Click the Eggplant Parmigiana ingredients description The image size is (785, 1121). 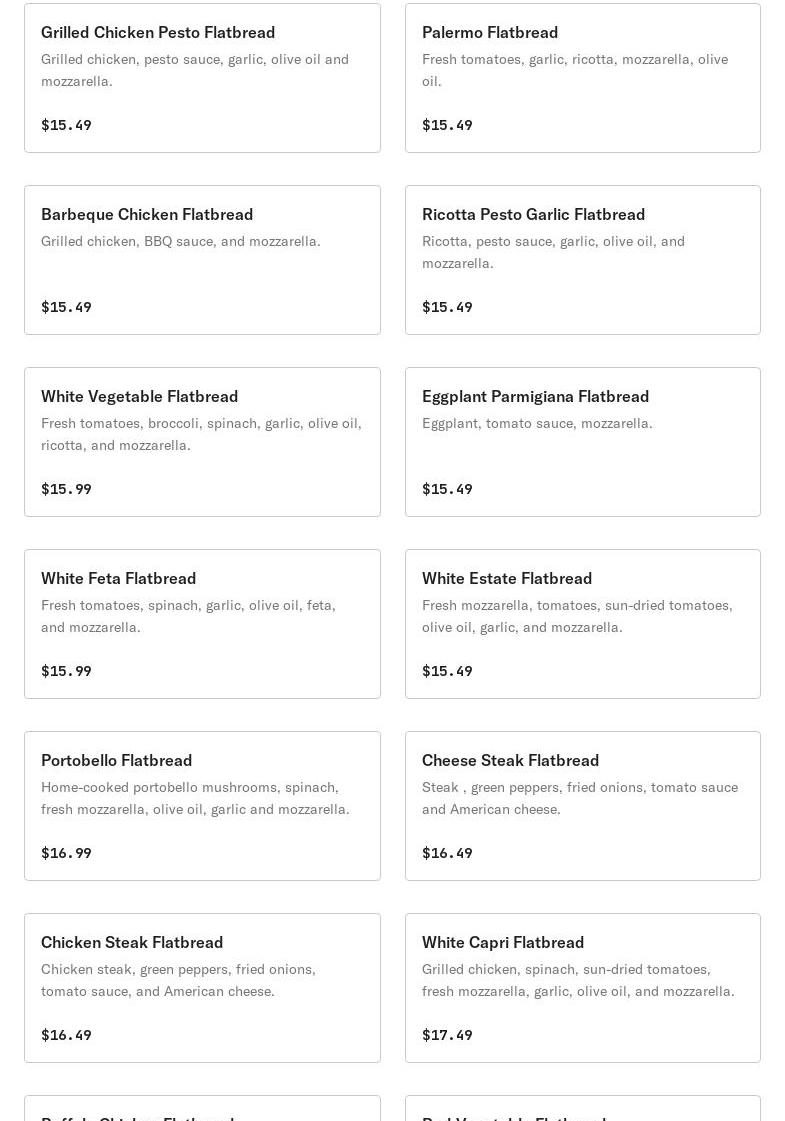coord(537,423)
